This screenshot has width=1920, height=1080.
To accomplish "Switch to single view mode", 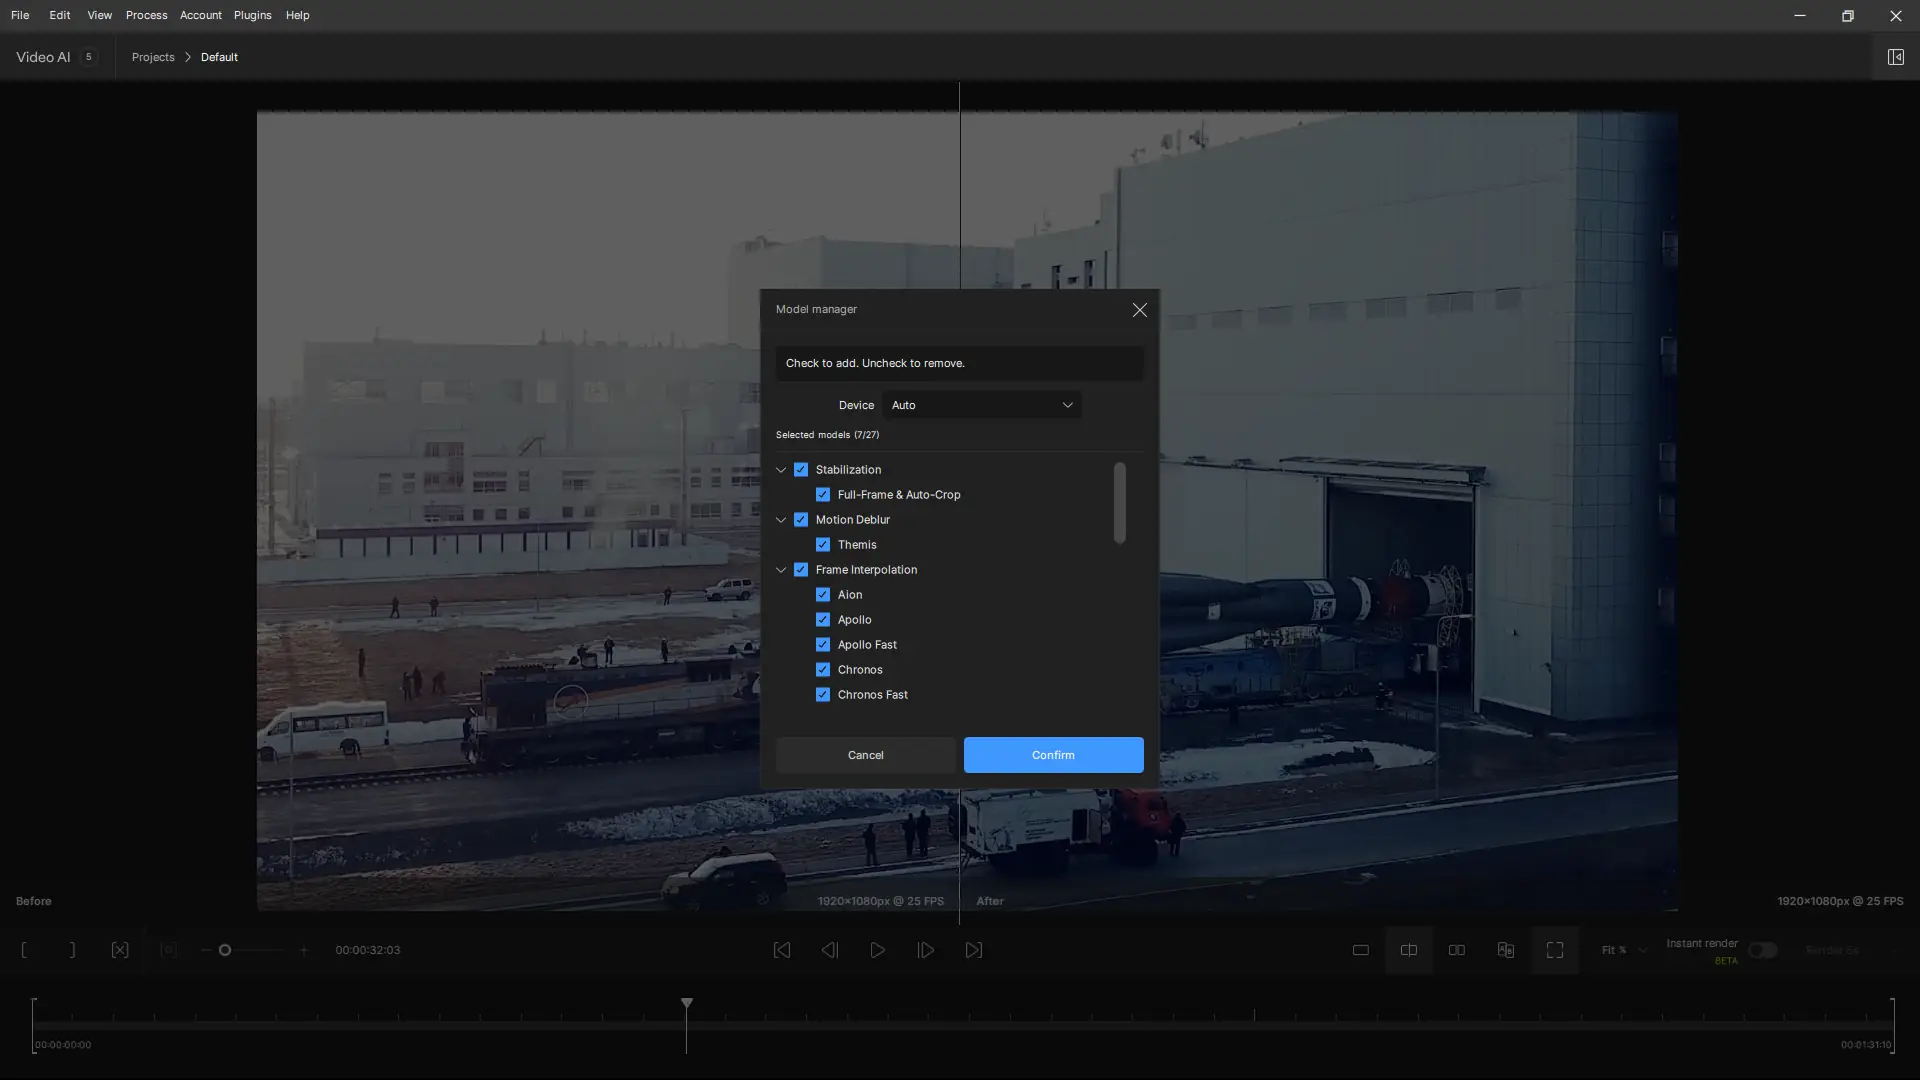I will coord(1360,950).
